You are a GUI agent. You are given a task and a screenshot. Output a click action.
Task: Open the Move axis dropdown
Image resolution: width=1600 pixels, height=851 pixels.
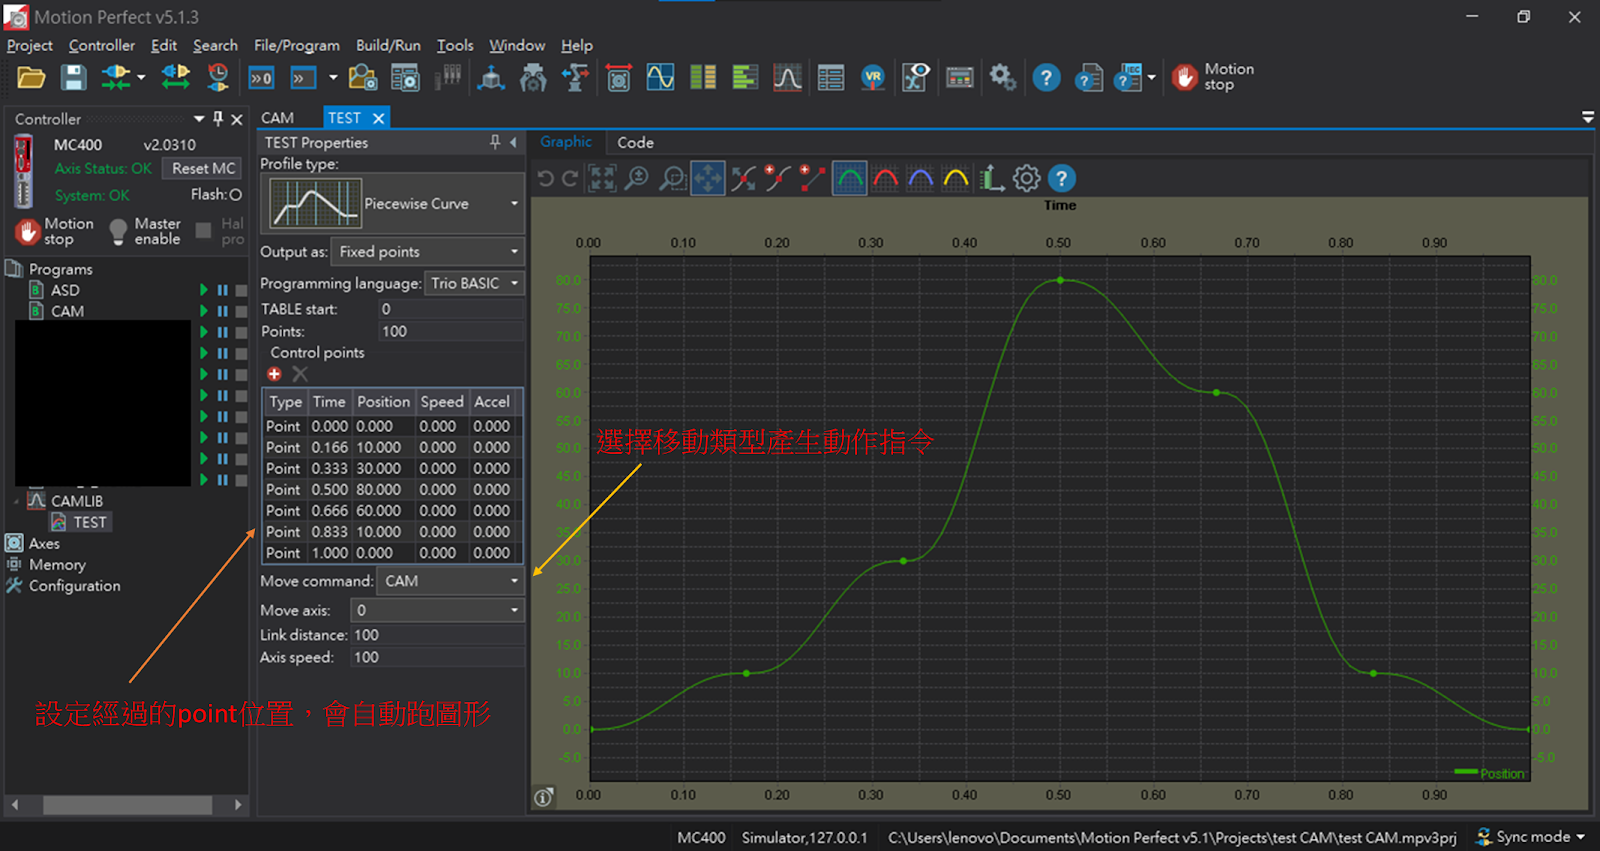437,610
